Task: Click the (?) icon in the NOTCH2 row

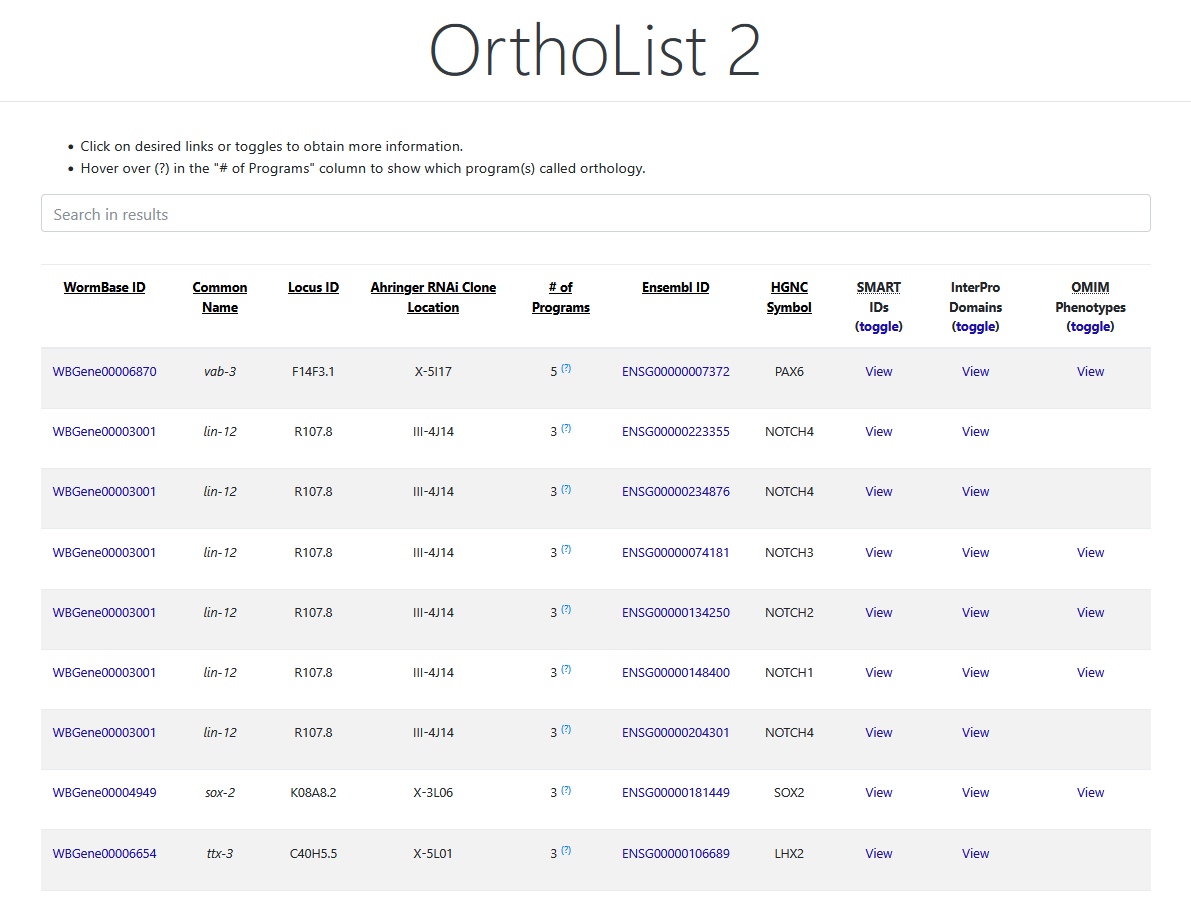Action: [566, 610]
